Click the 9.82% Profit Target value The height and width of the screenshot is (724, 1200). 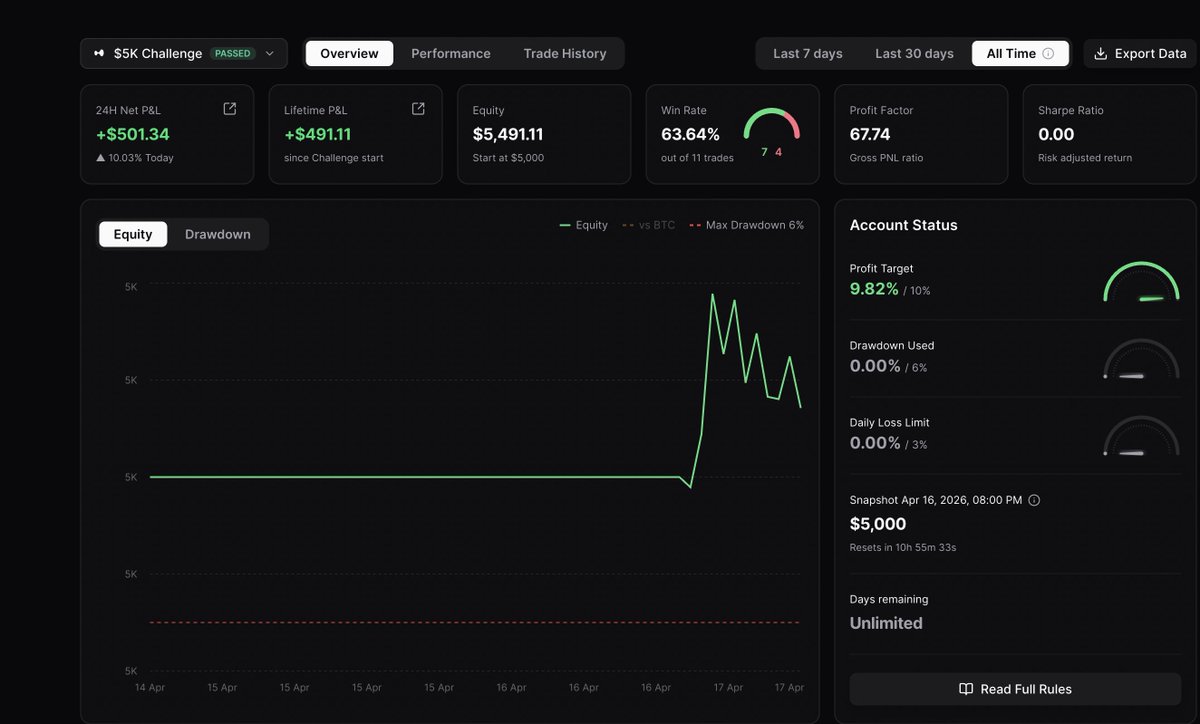click(x=874, y=289)
